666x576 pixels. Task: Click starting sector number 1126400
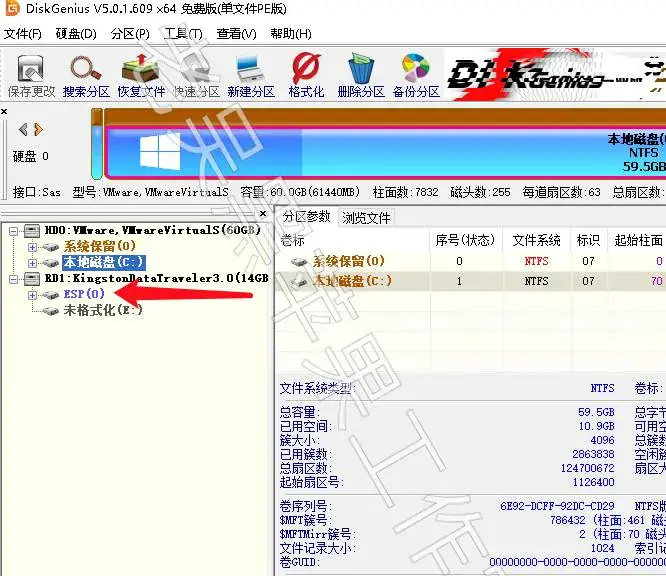(593, 482)
